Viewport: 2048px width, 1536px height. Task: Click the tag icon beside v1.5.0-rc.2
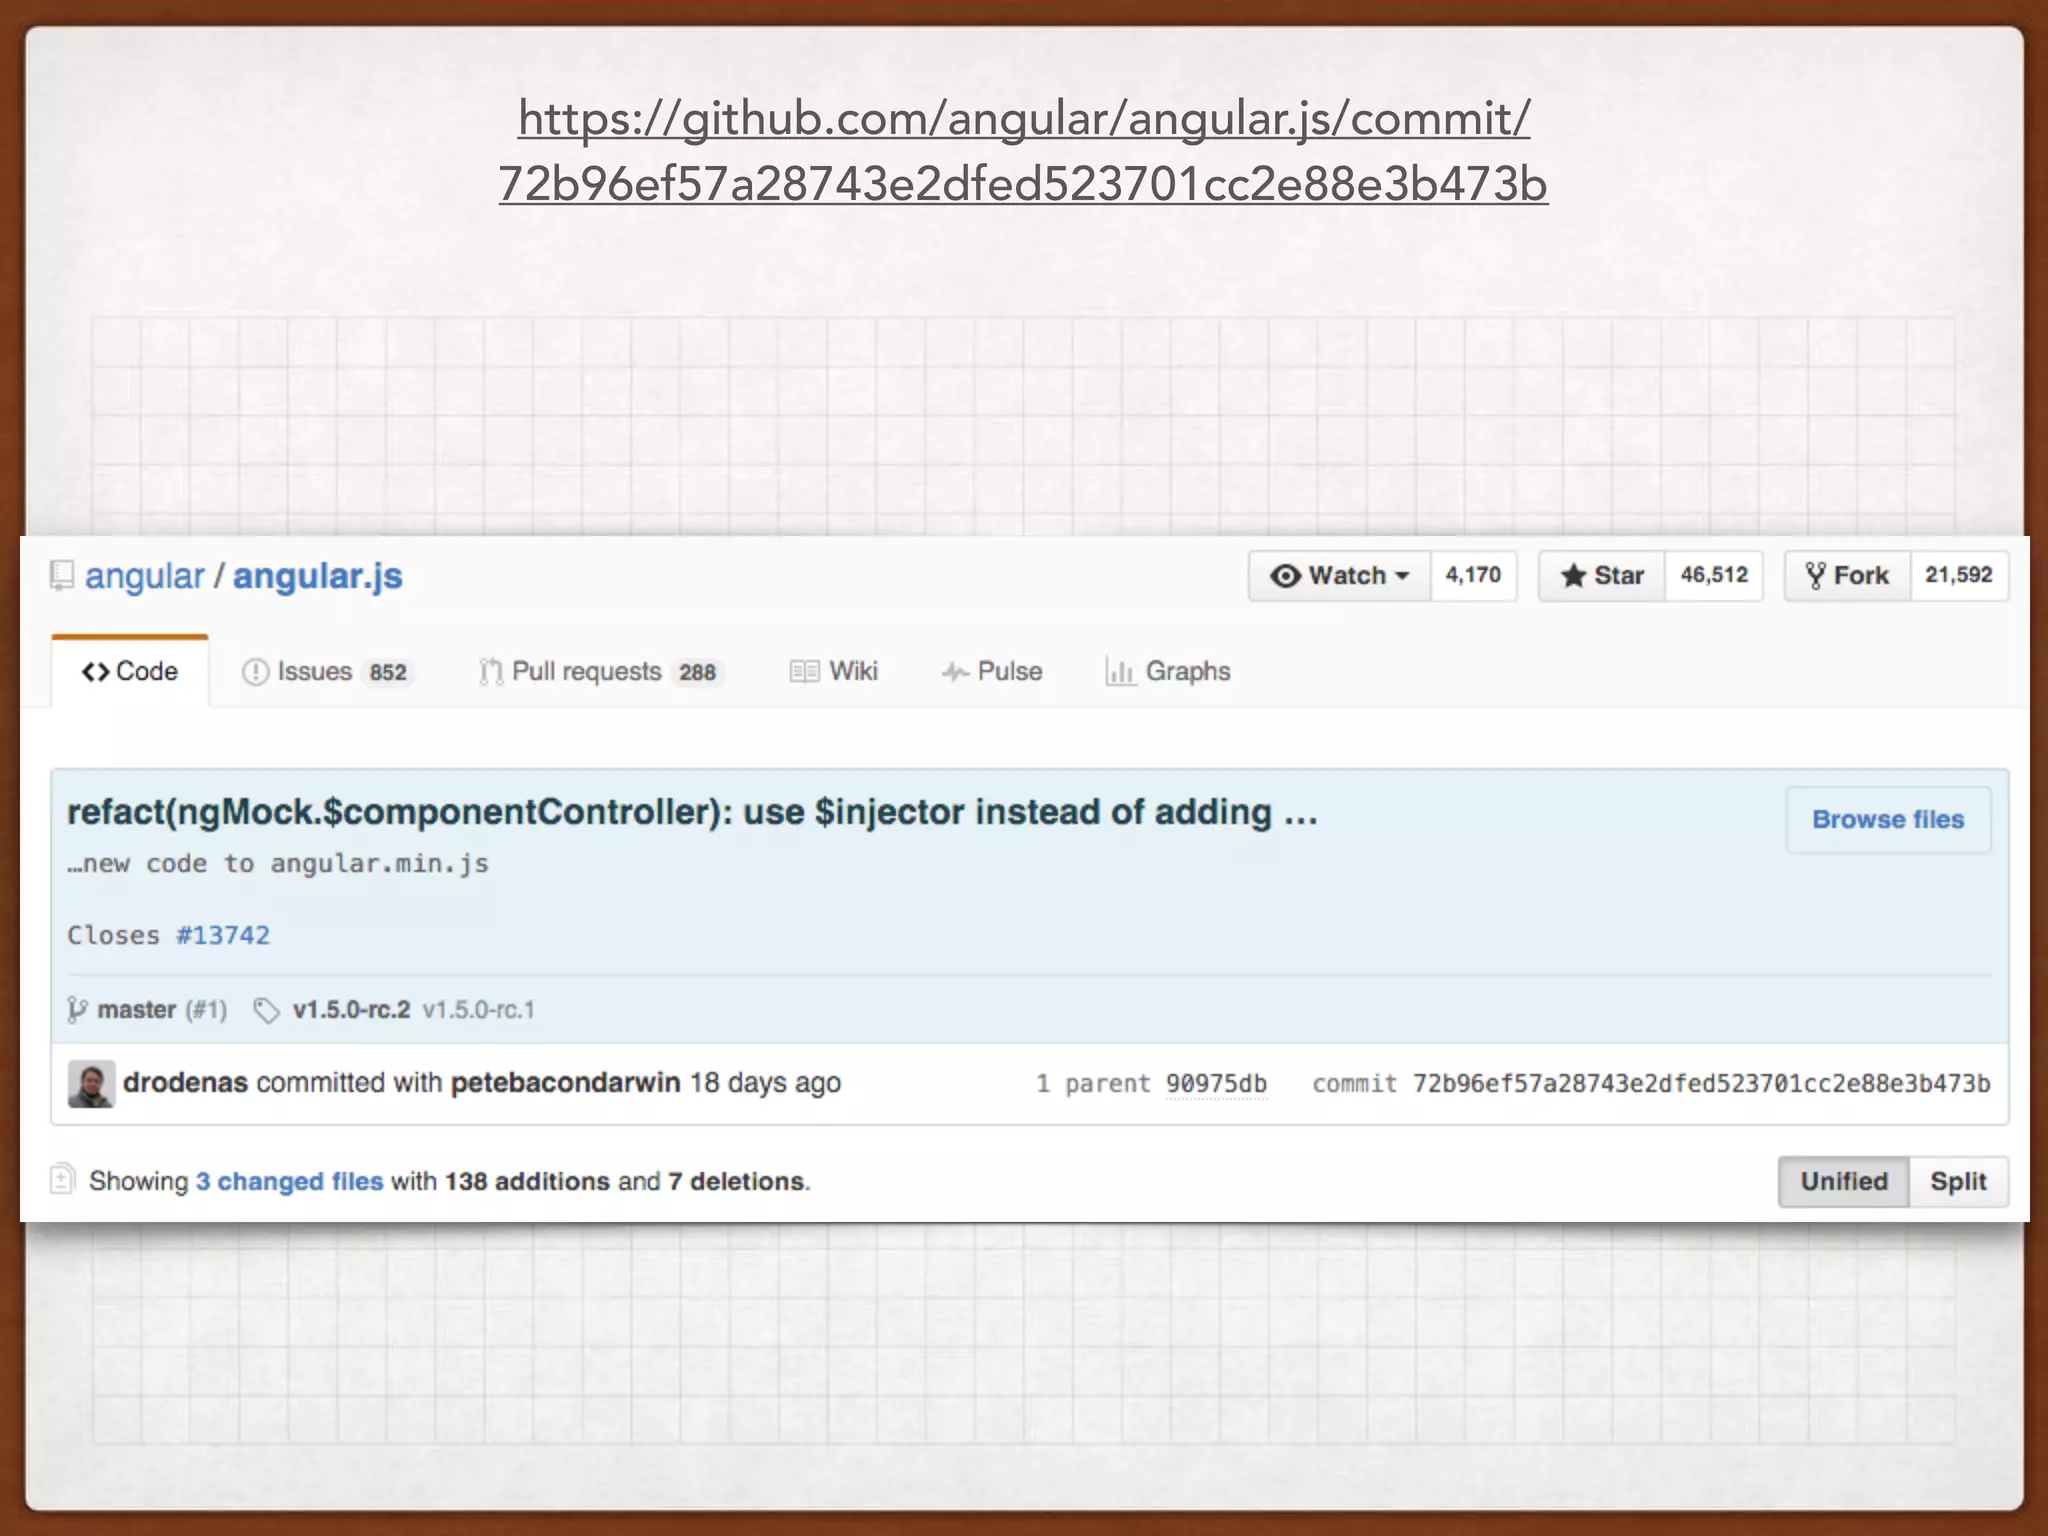point(266,1011)
